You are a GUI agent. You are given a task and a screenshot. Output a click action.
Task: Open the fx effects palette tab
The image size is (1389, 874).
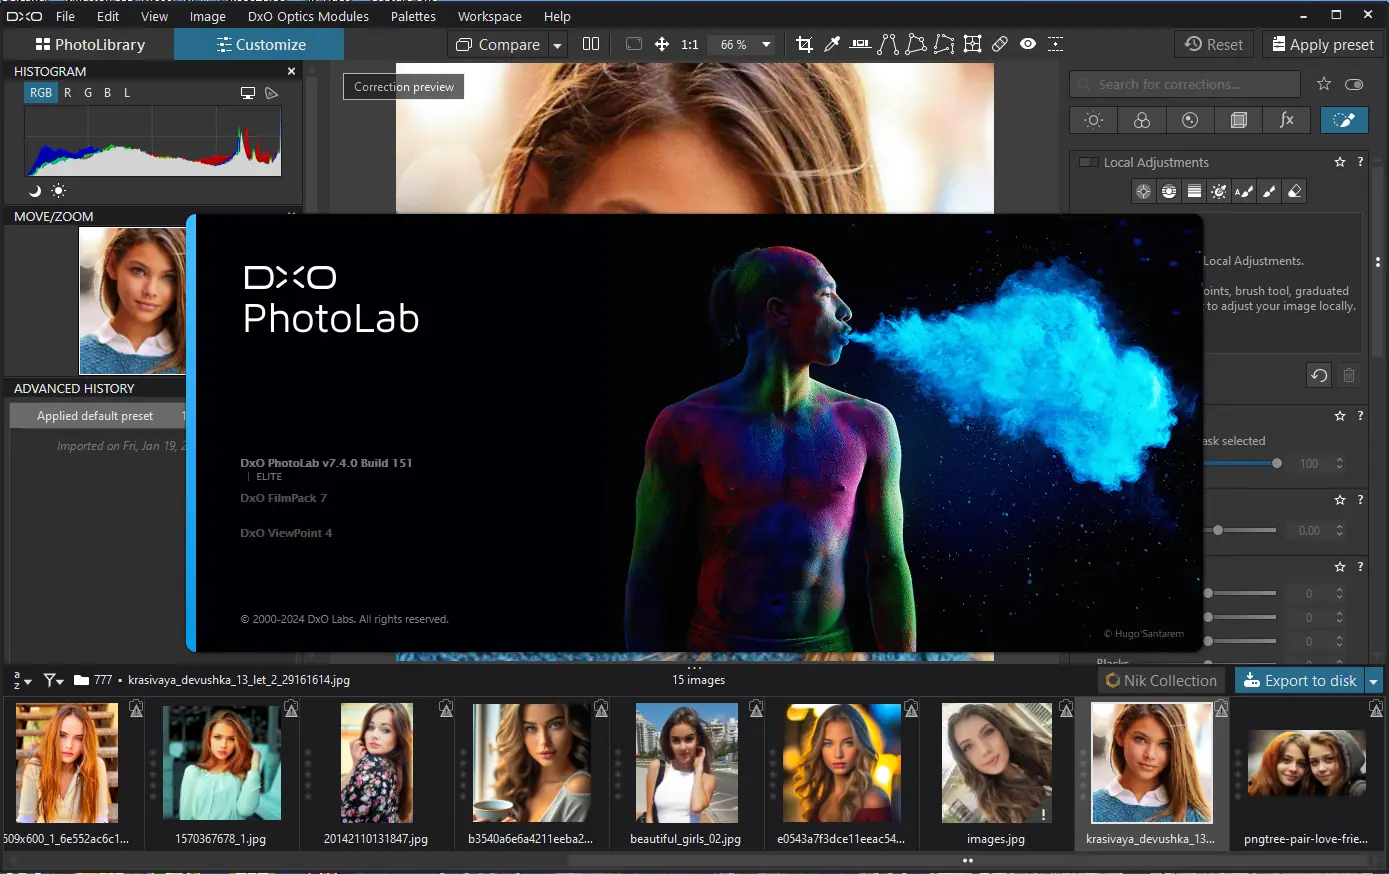1287,120
